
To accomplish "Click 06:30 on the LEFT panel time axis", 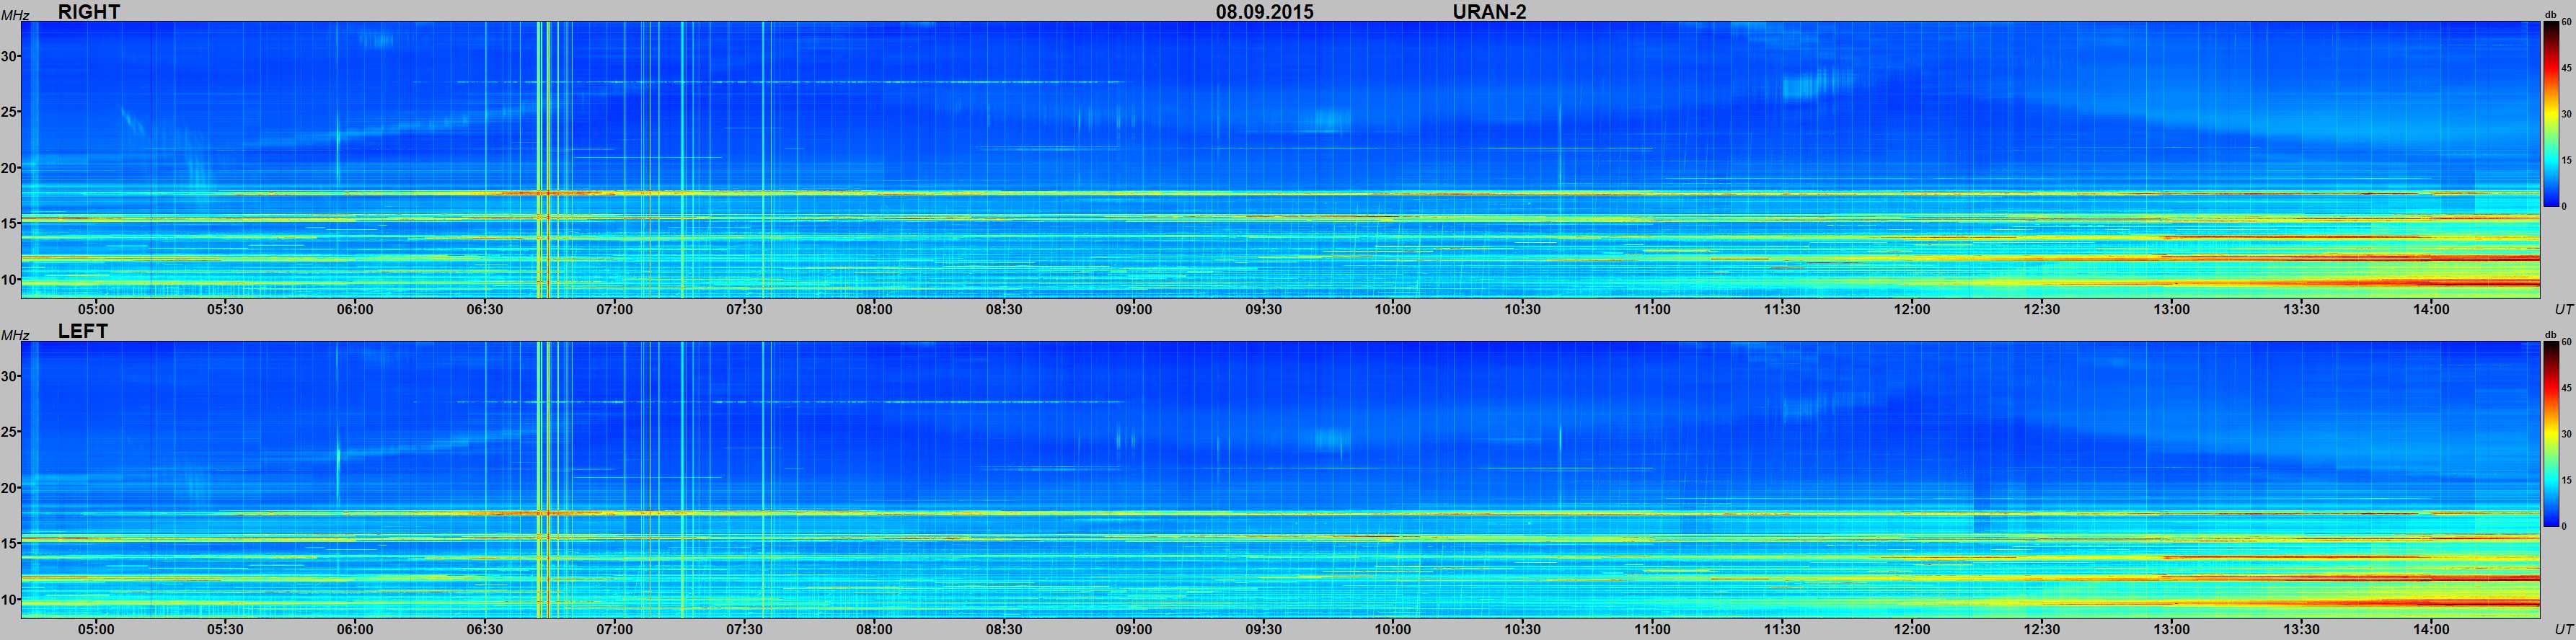I will click(485, 629).
